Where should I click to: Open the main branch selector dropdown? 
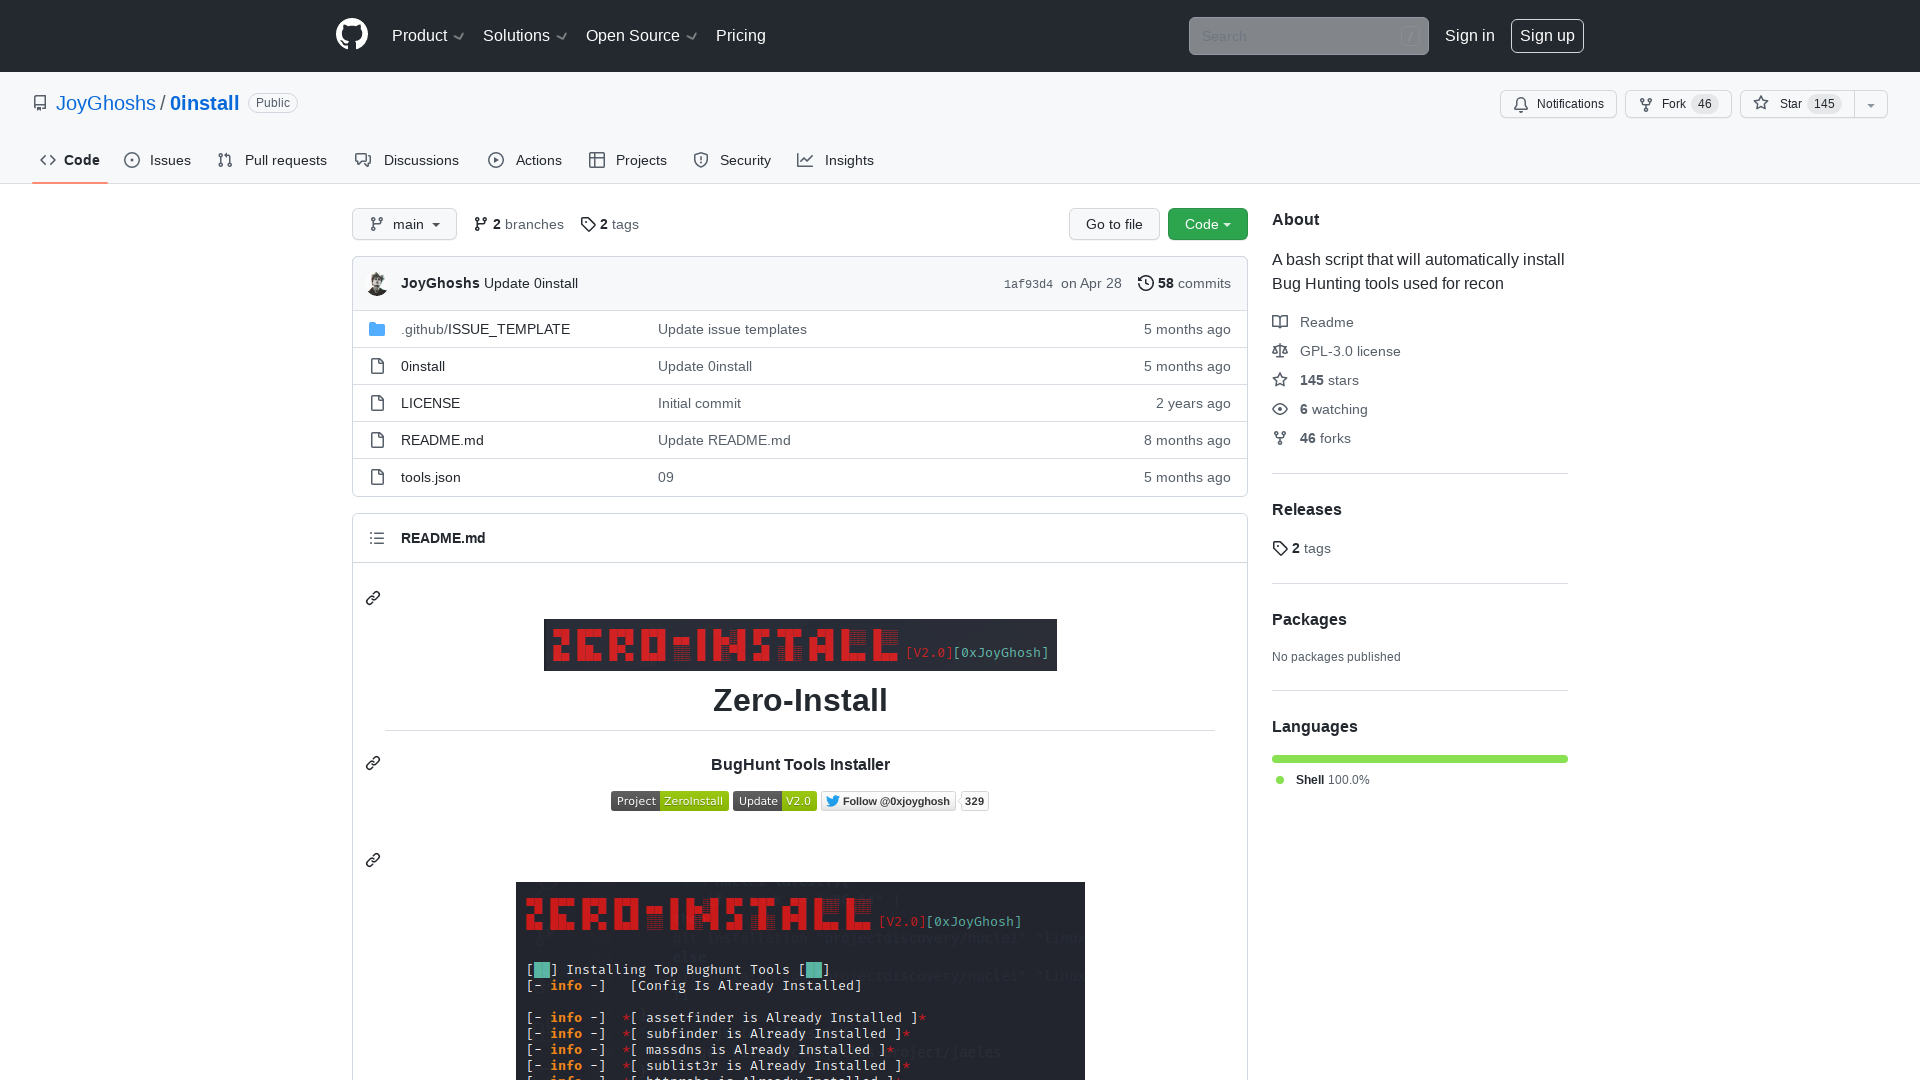[404, 224]
